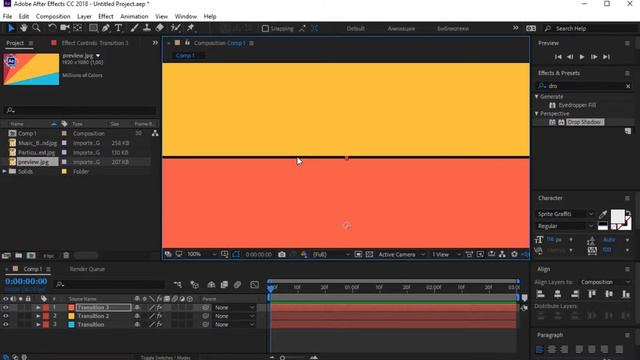Open the Full resolution dropdown

[x=331, y=254]
